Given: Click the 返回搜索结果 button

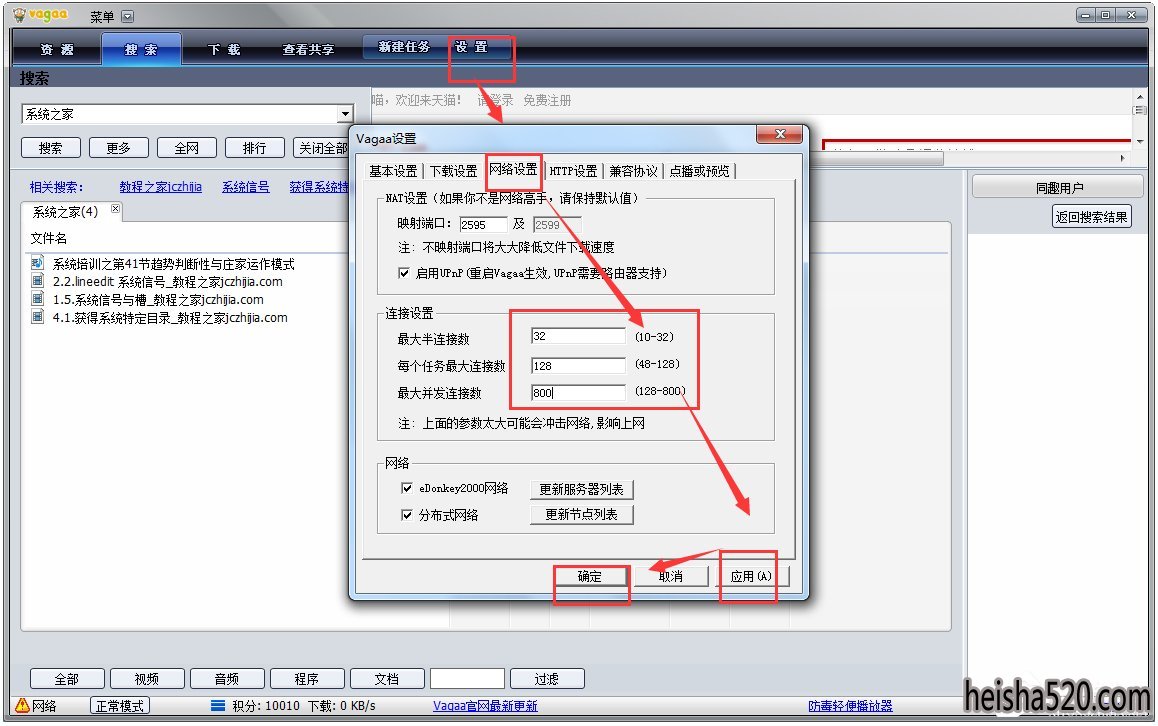Looking at the screenshot, I should pyautogui.click(x=1091, y=216).
